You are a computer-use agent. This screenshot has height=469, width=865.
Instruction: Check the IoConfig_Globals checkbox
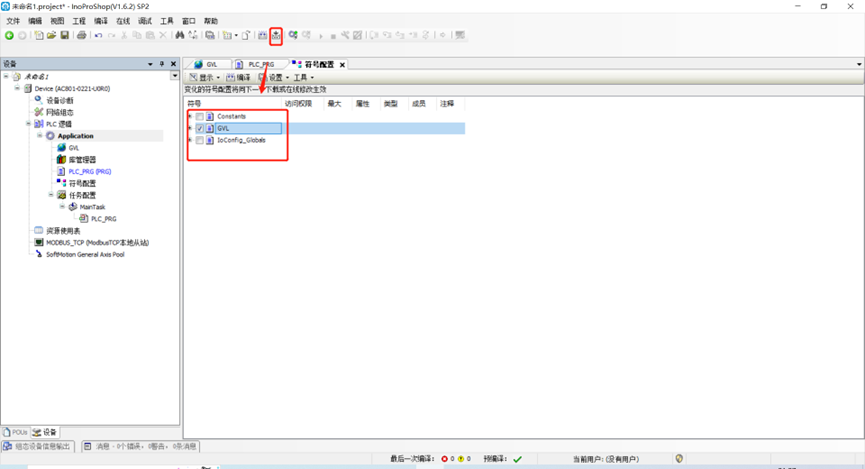click(x=200, y=140)
